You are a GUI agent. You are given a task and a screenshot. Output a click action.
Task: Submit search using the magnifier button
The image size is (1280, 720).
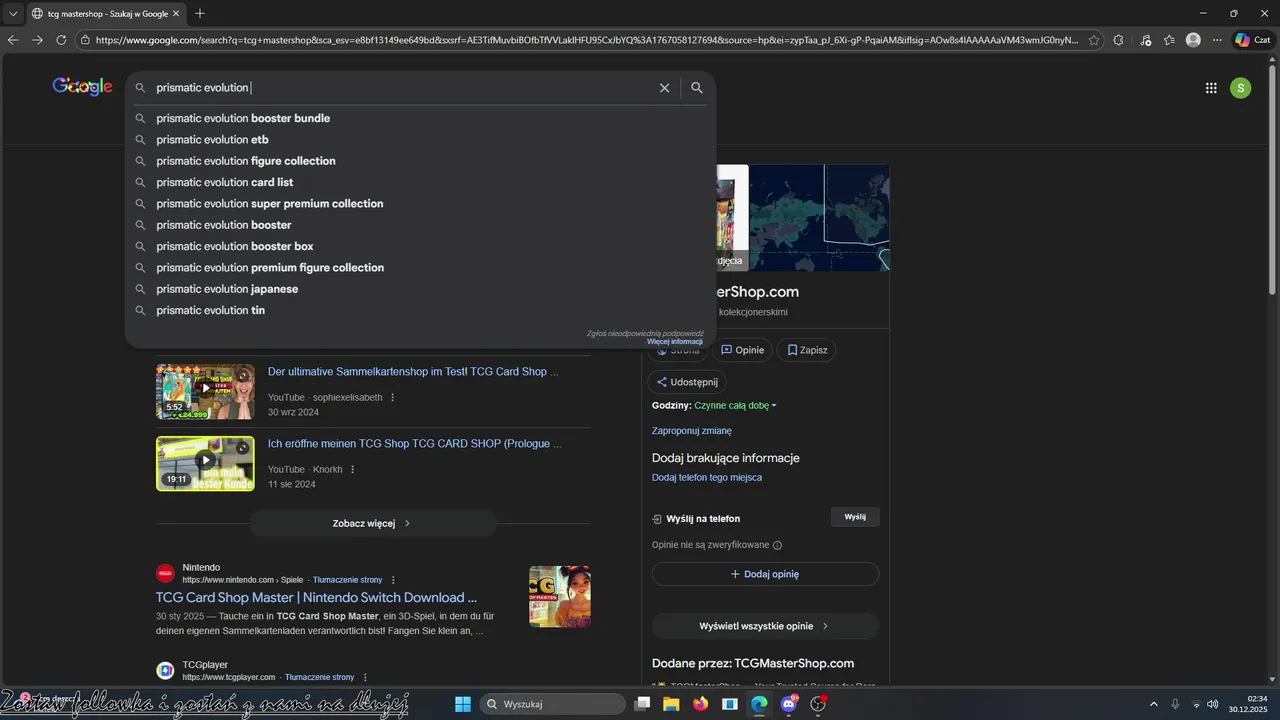697,88
